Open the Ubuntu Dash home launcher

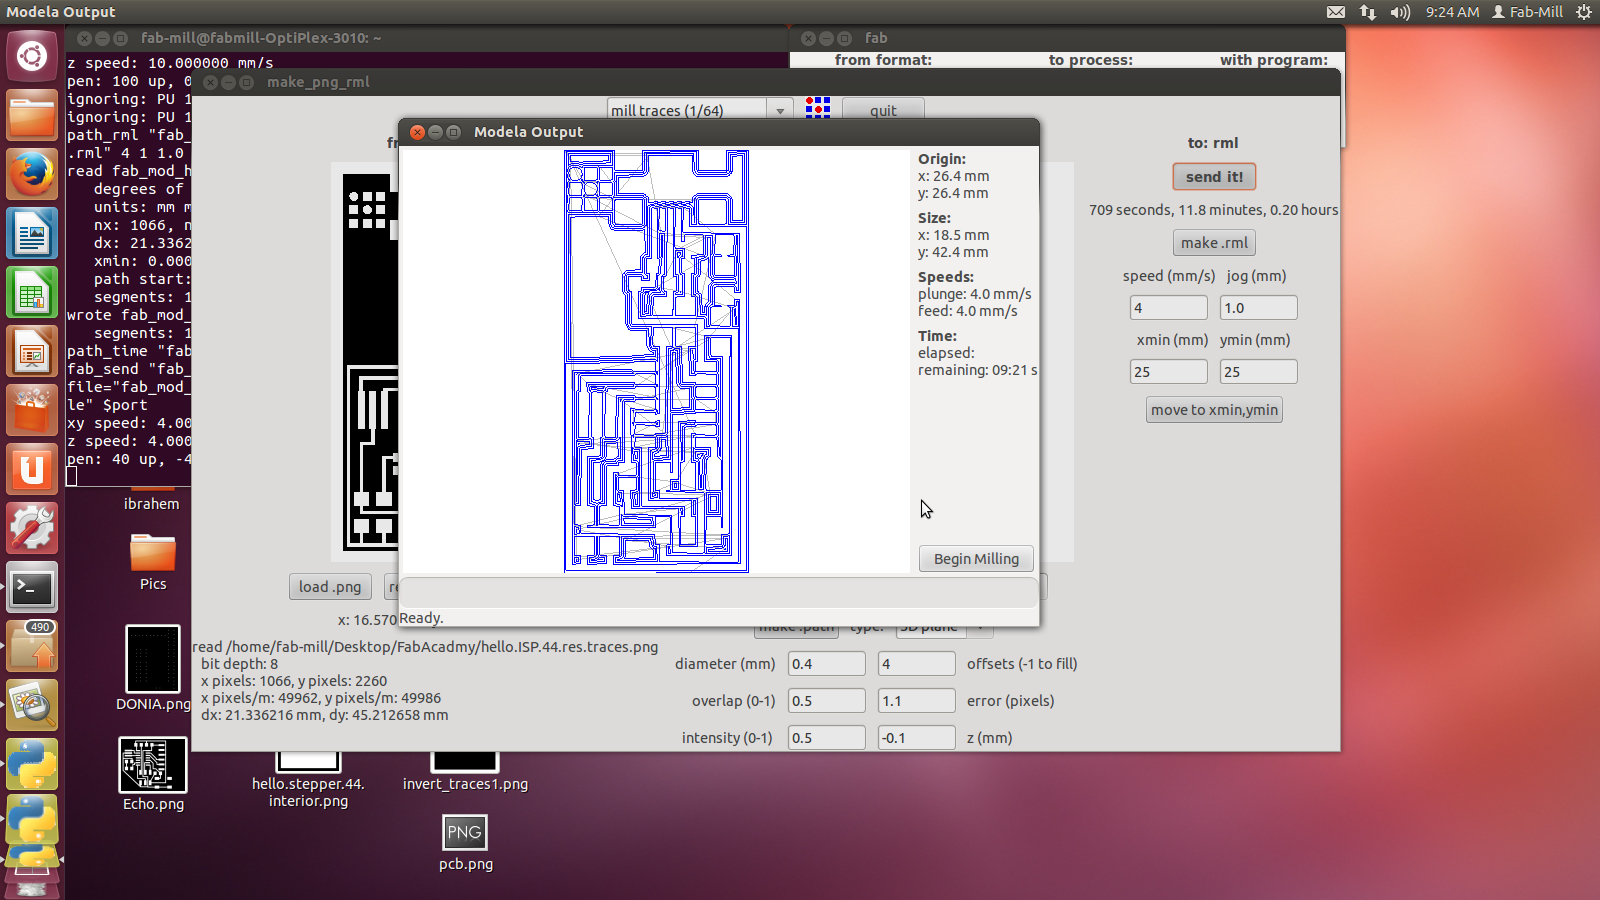pyautogui.click(x=32, y=56)
